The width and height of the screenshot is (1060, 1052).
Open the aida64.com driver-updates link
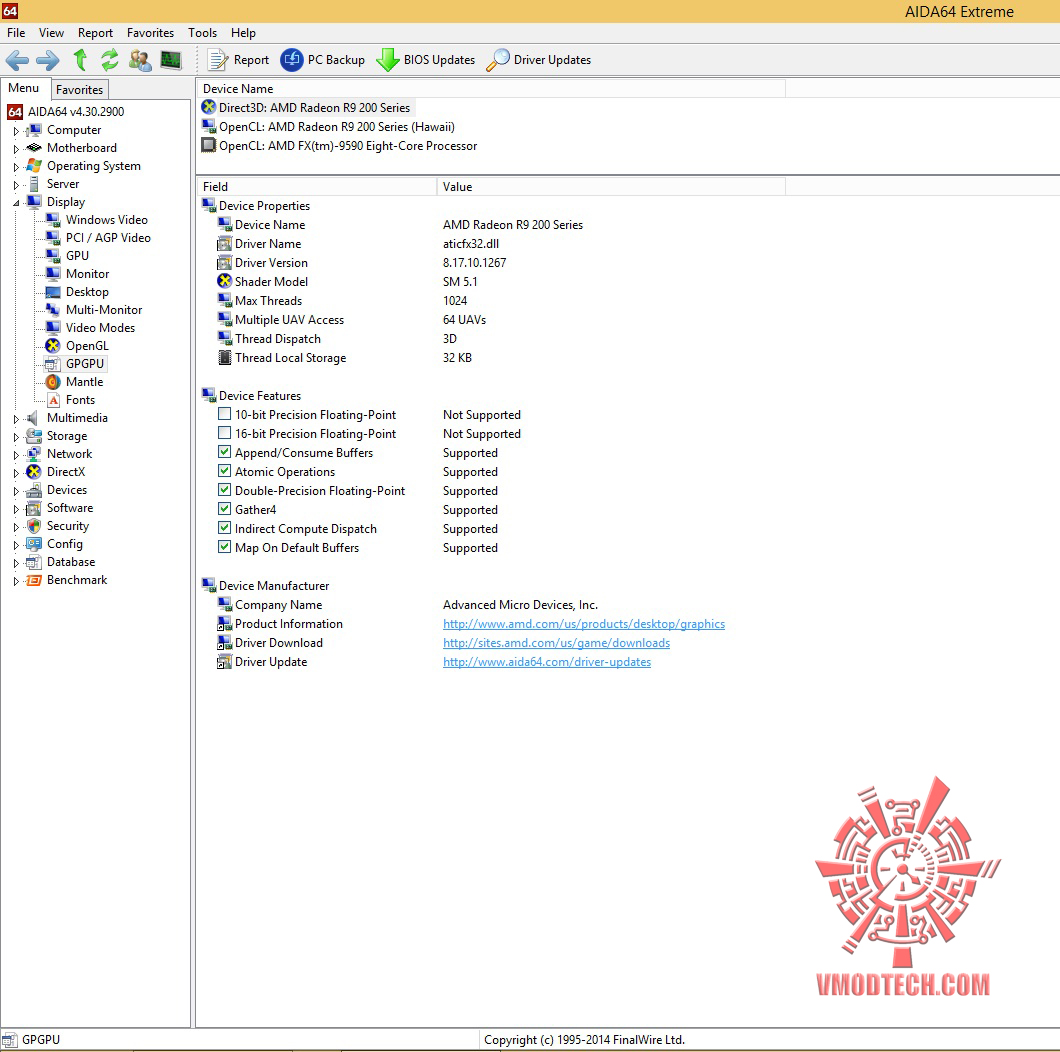pos(547,661)
